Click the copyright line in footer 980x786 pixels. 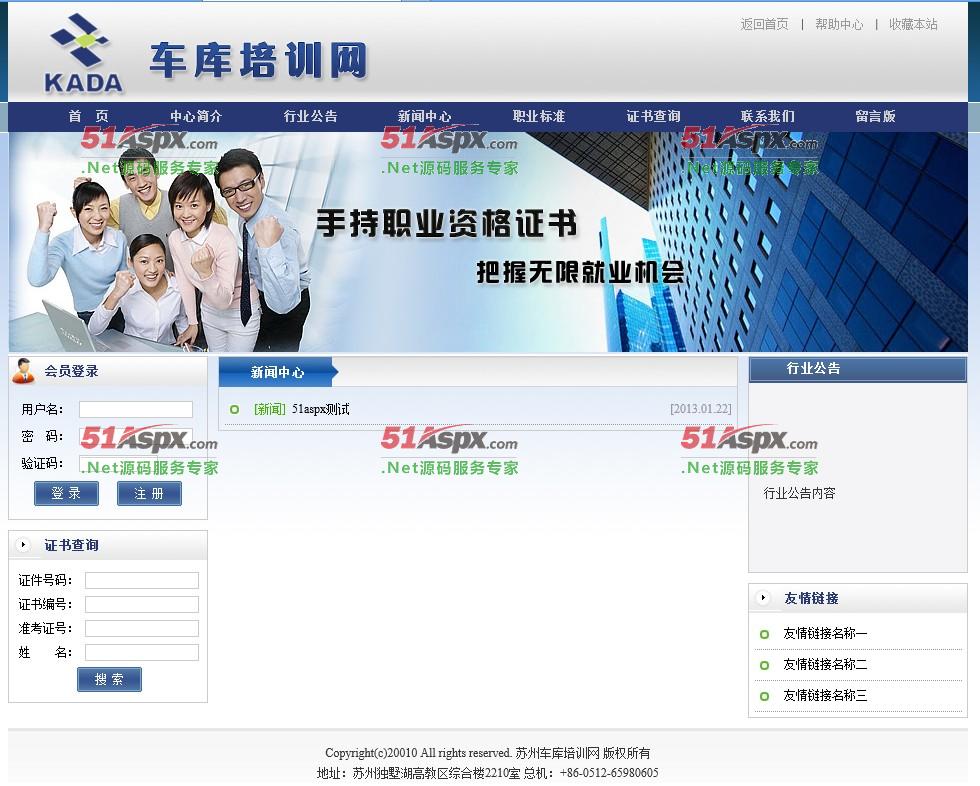(x=488, y=753)
